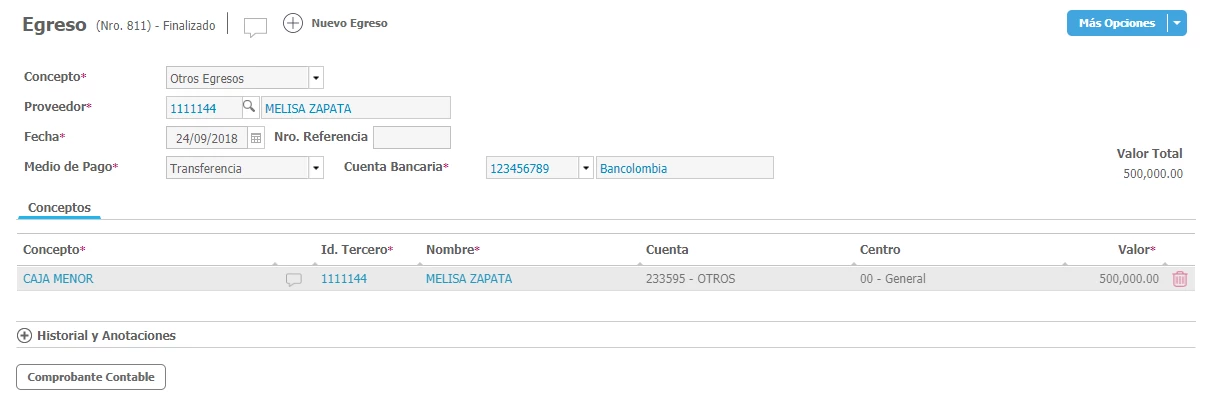Click the Proveedor search magnifier icon

(x=249, y=107)
